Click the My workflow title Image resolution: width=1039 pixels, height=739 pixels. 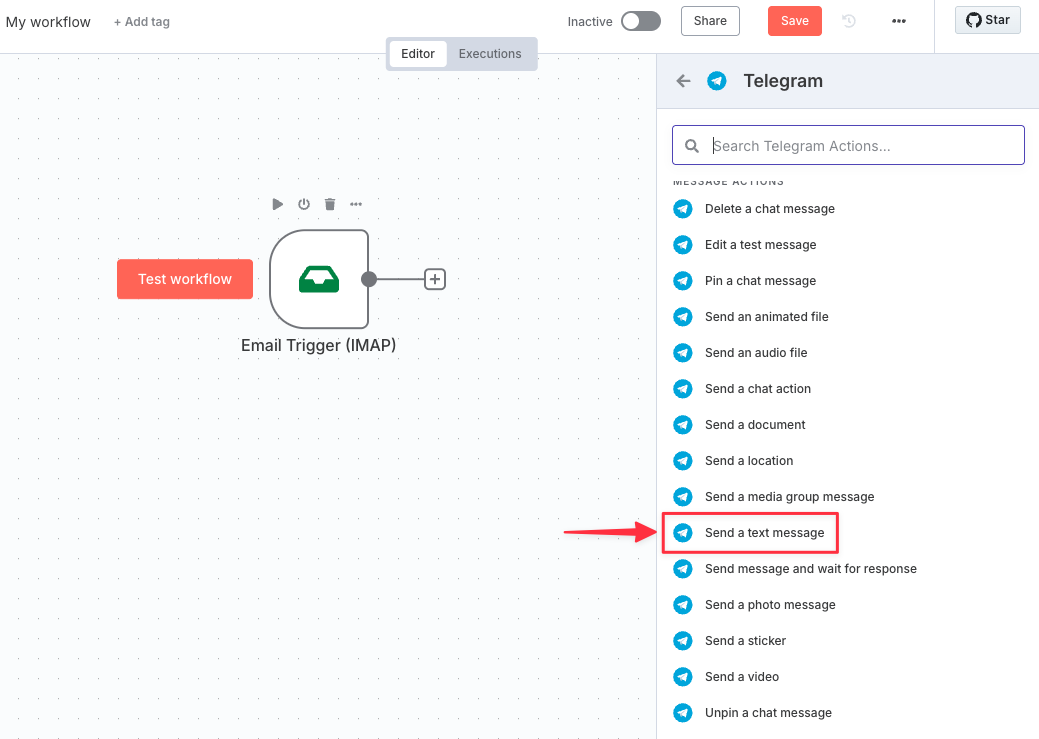[48, 22]
